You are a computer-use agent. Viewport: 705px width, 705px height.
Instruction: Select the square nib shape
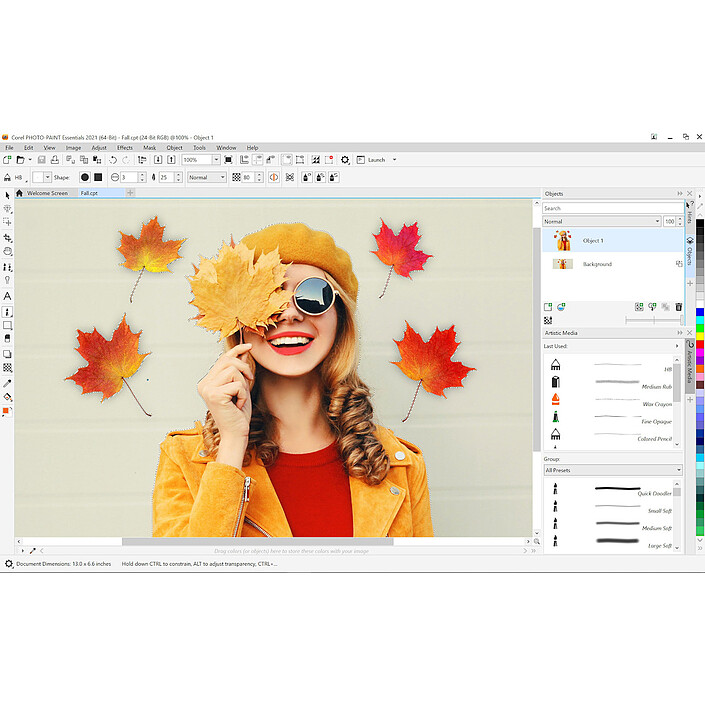click(98, 177)
